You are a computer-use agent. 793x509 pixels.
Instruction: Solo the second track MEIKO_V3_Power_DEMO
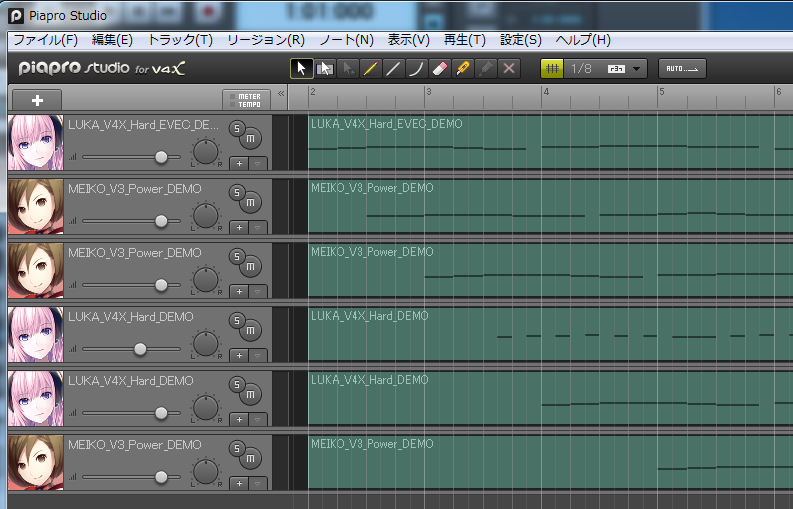[236, 192]
